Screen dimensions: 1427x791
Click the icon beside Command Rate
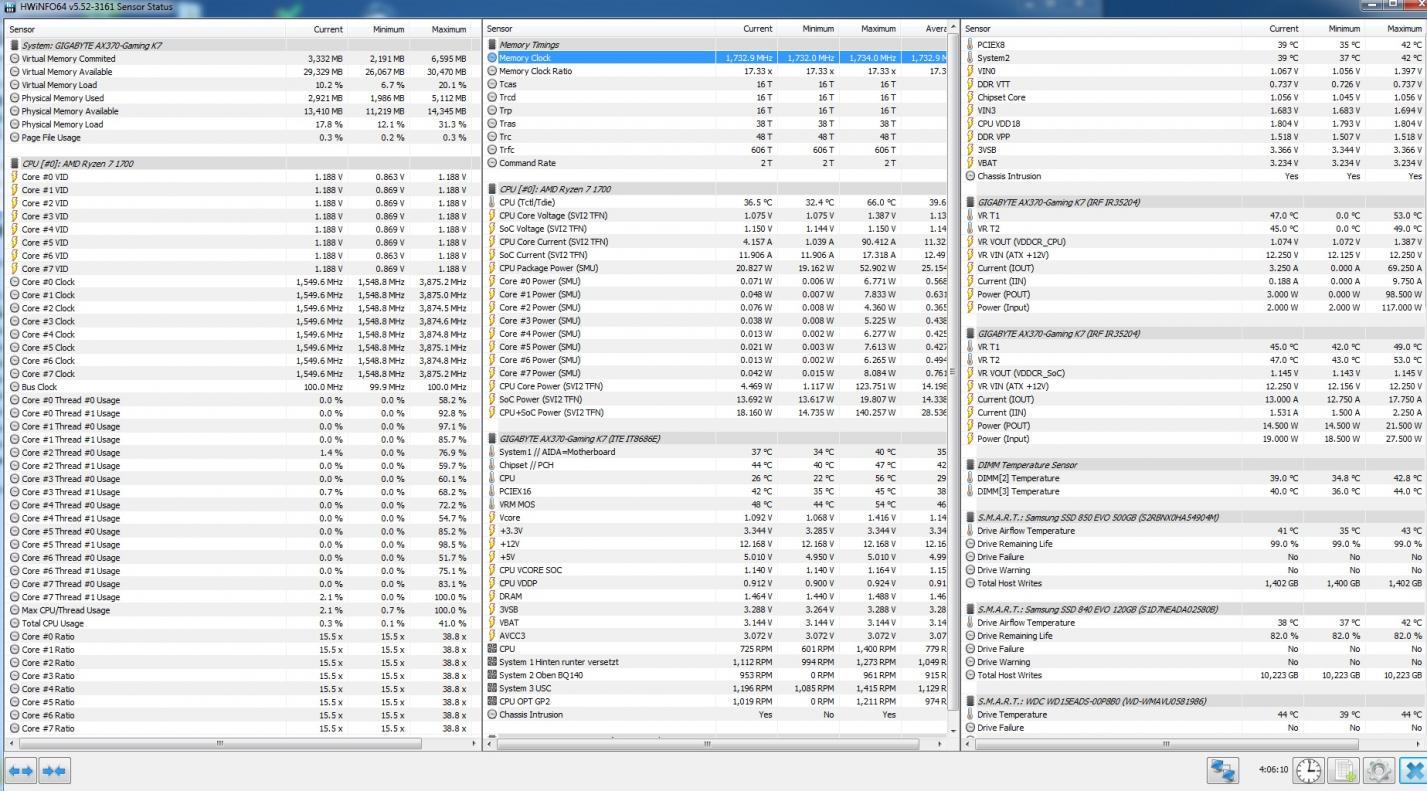(x=491, y=163)
